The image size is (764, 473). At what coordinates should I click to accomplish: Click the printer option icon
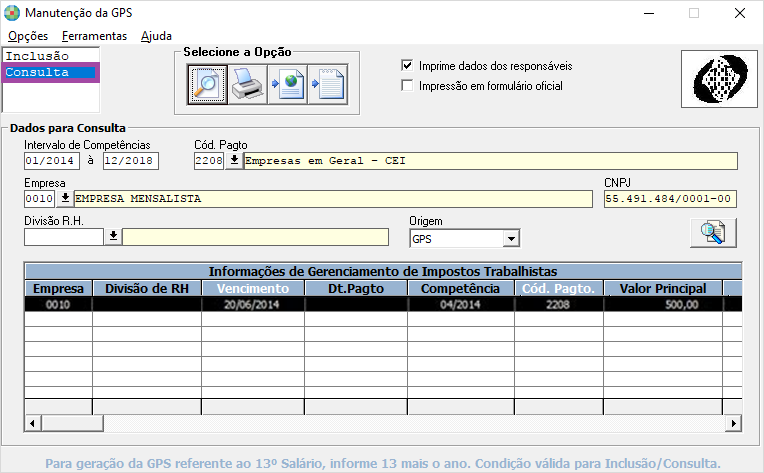click(x=247, y=85)
